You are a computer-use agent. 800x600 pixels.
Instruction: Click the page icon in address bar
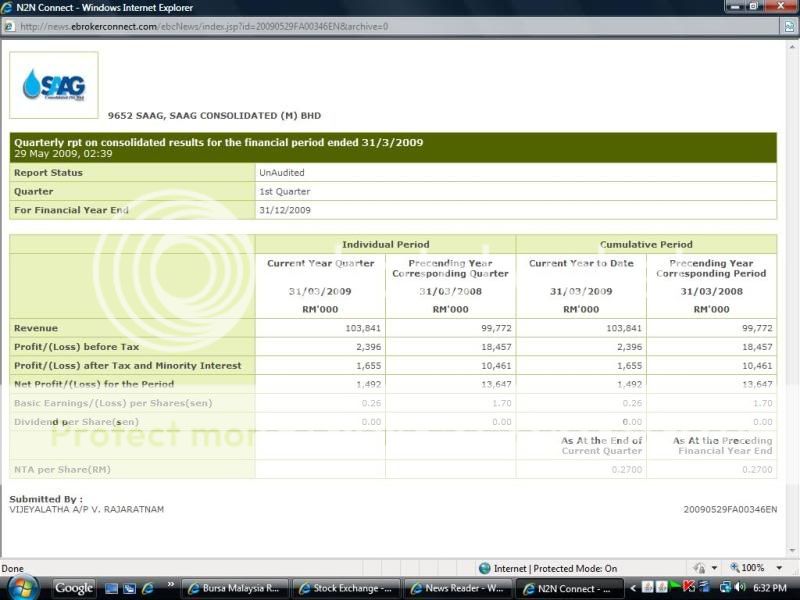pos(9,26)
